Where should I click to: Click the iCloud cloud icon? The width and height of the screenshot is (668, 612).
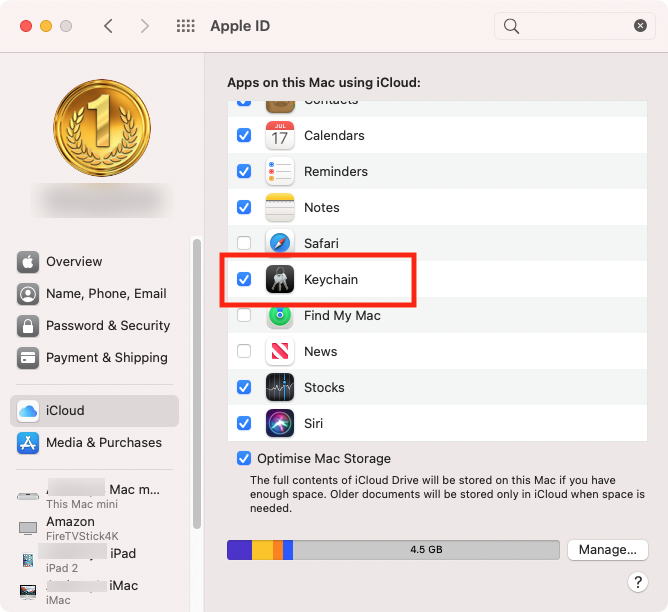point(28,411)
